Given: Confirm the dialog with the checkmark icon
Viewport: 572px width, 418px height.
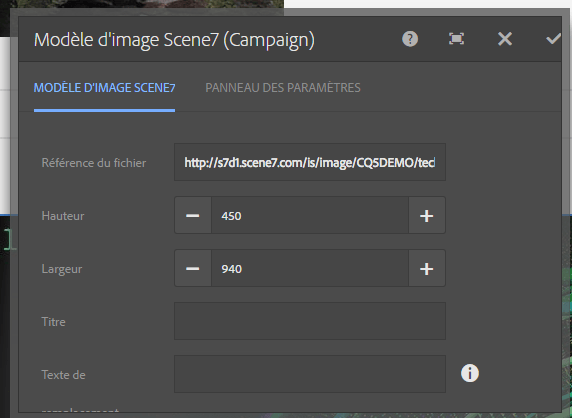Looking at the screenshot, I should [553, 39].
